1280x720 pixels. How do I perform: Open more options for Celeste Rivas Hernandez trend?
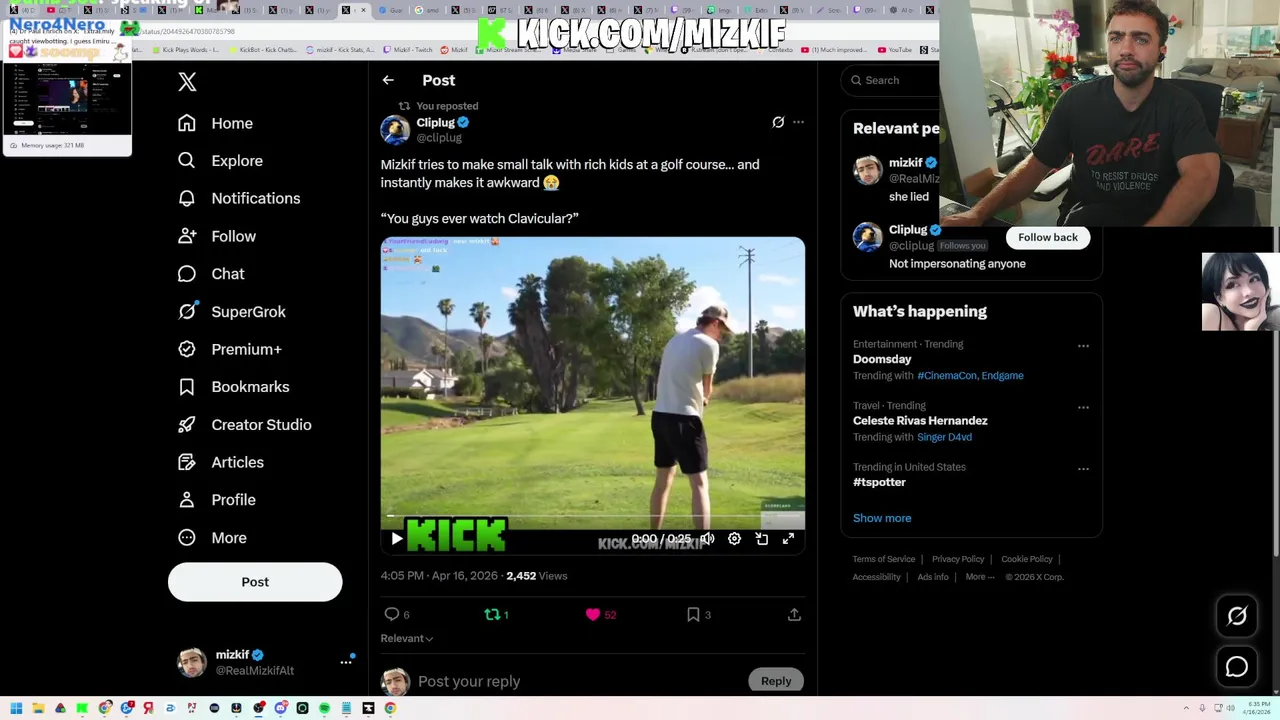1083,408
